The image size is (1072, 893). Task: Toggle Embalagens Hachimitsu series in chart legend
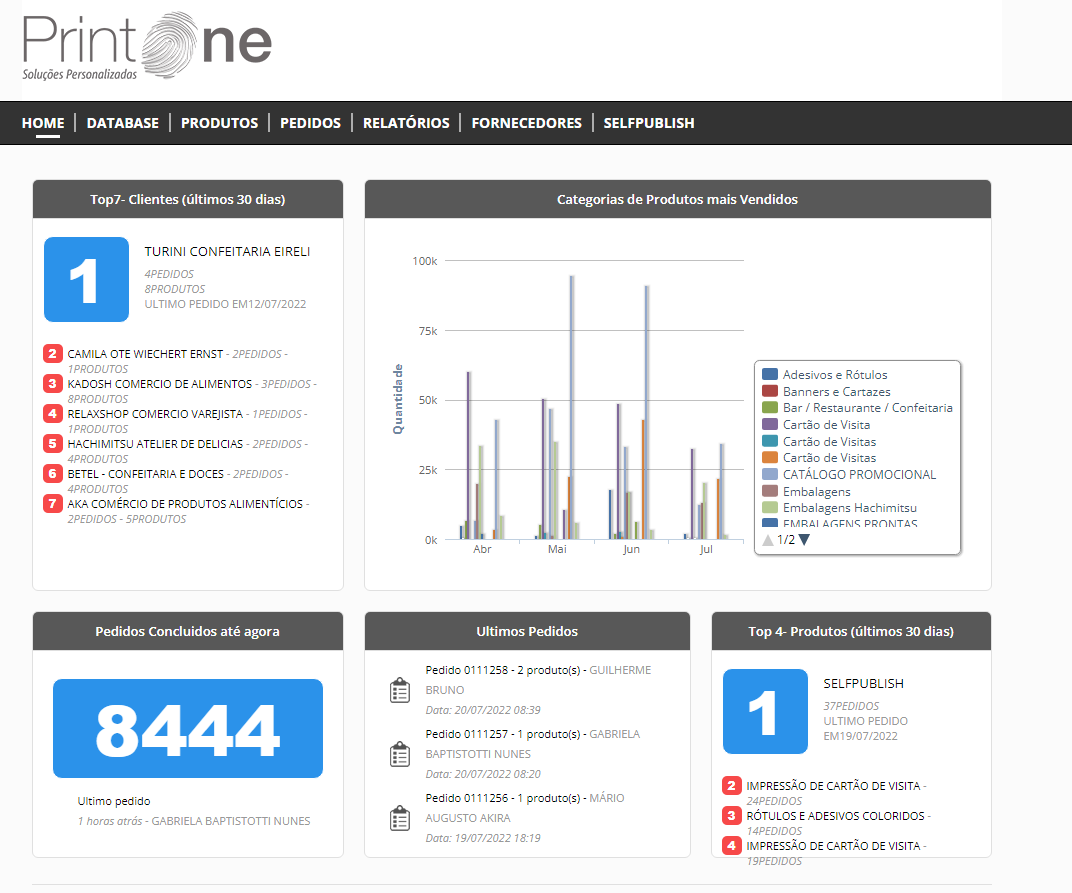coord(849,508)
